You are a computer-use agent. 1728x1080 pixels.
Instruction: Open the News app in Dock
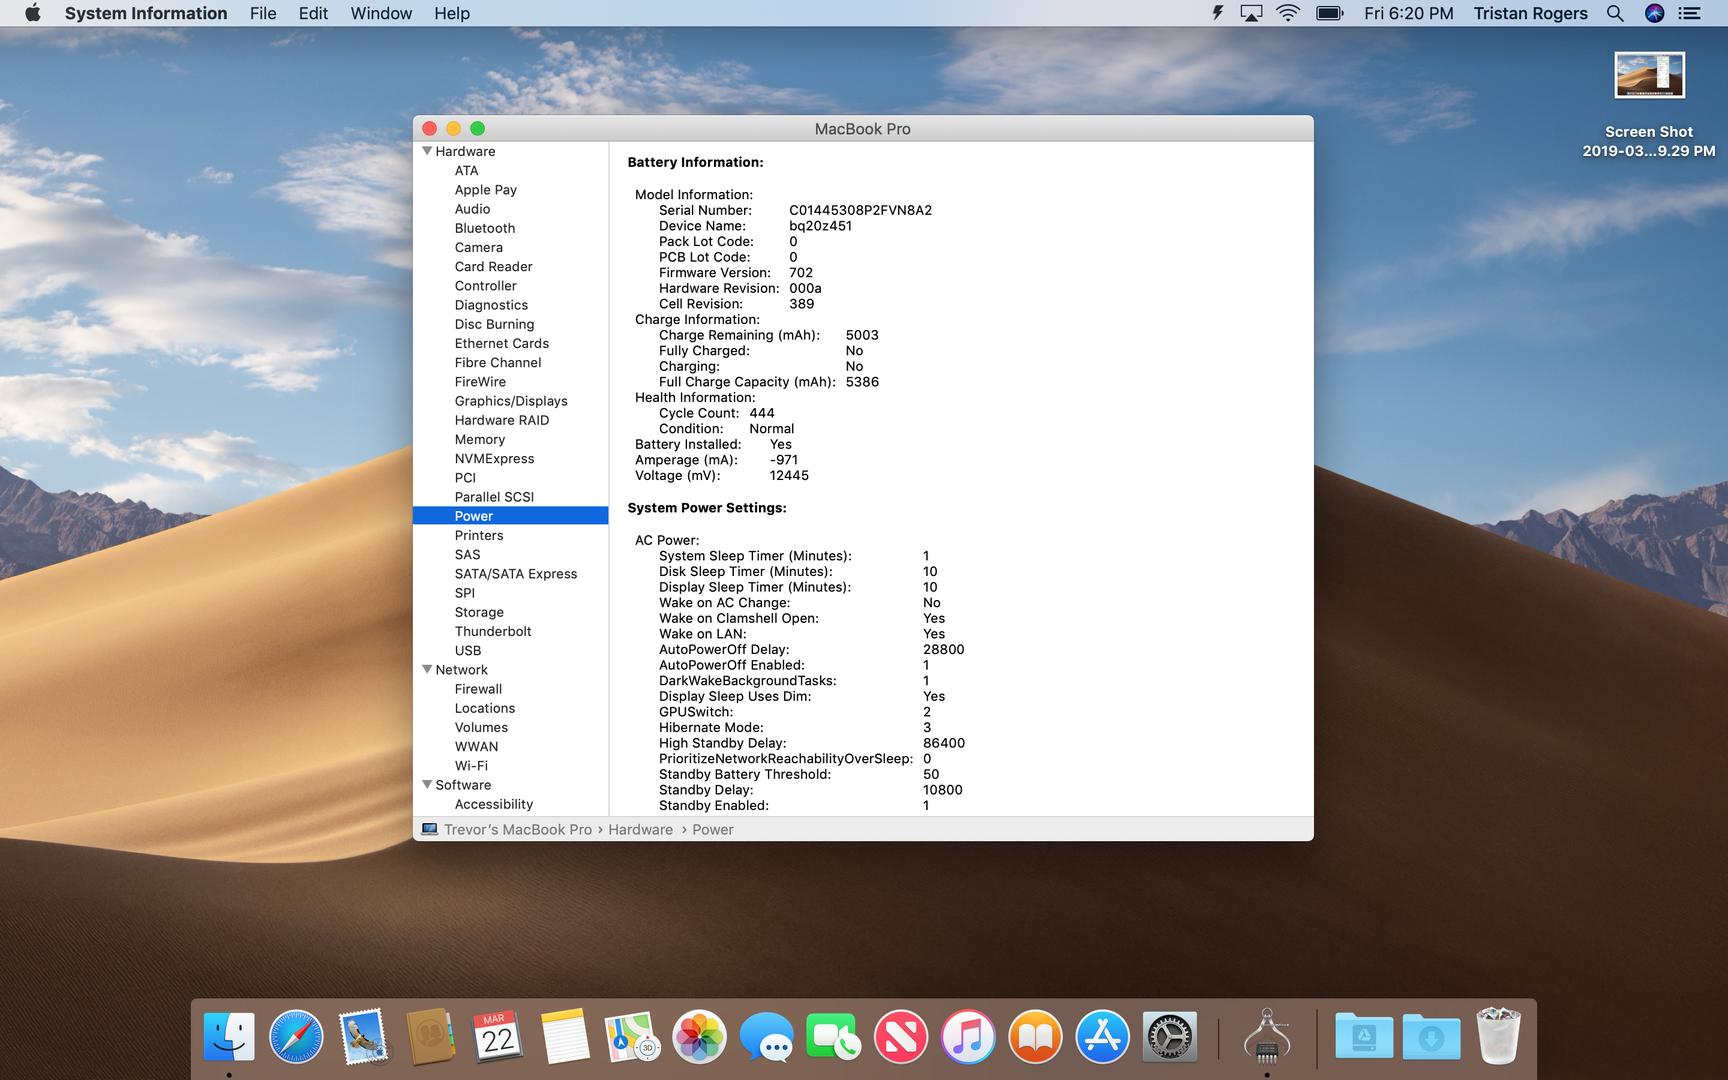coord(900,1037)
